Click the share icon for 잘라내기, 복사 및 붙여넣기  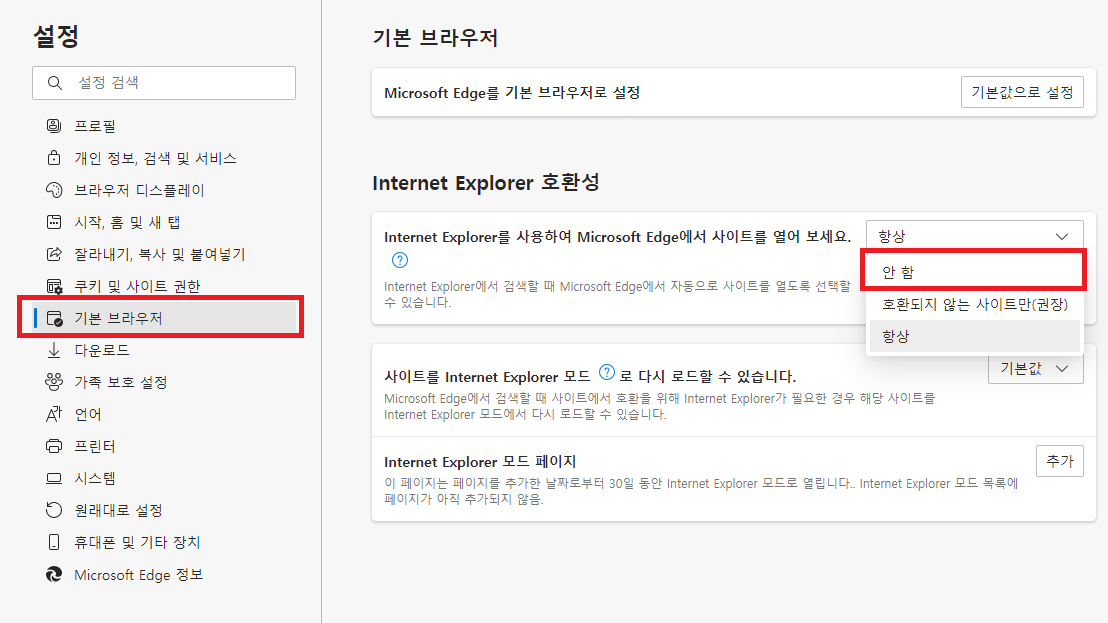click(x=54, y=254)
